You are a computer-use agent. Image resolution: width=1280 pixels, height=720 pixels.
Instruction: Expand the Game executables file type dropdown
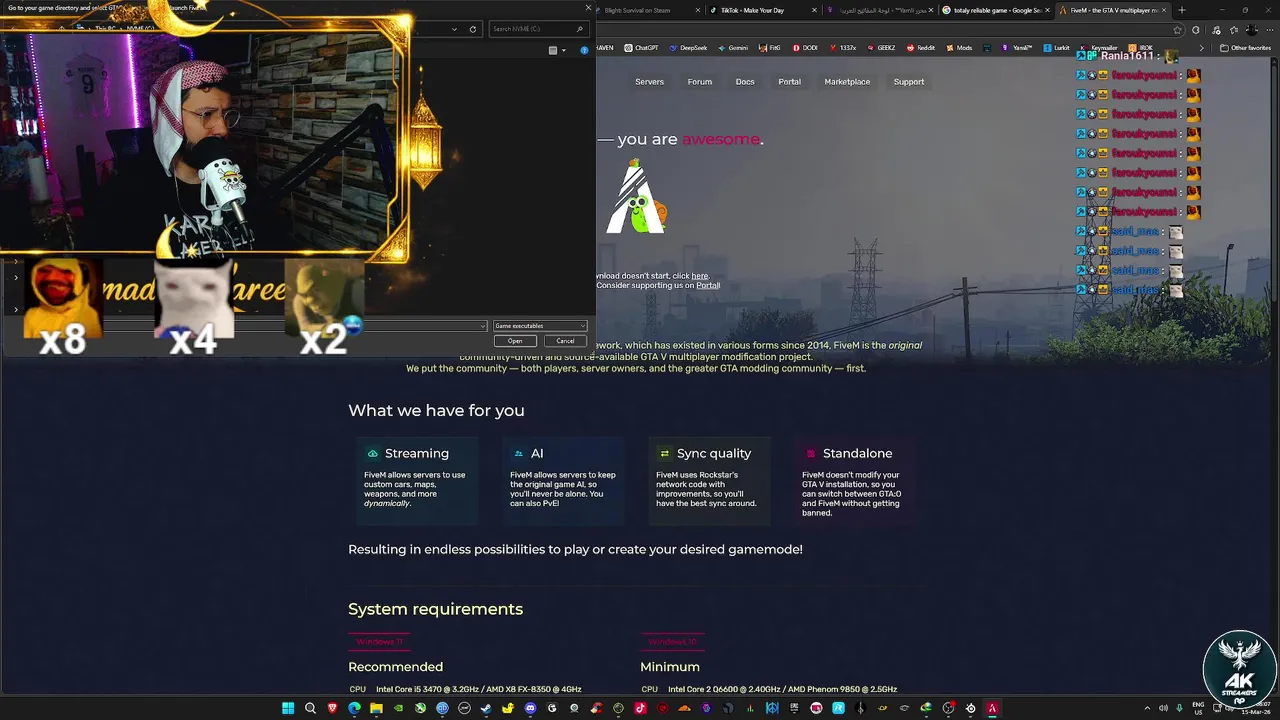540,326
